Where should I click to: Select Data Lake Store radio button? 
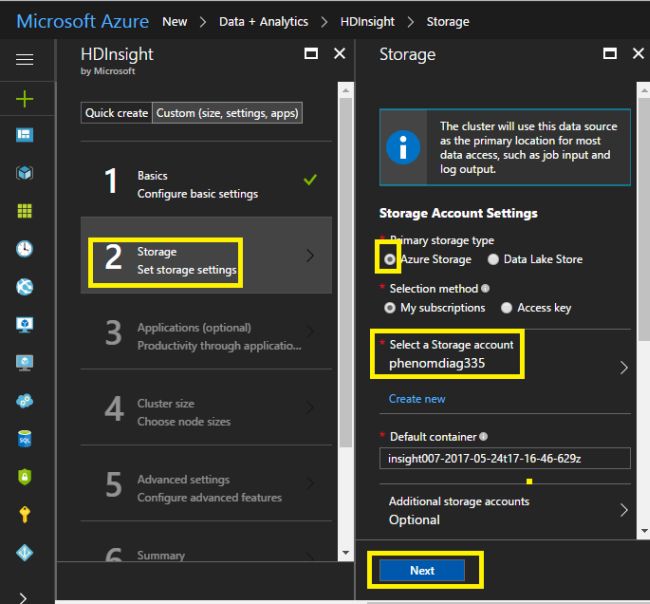click(493, 260)
